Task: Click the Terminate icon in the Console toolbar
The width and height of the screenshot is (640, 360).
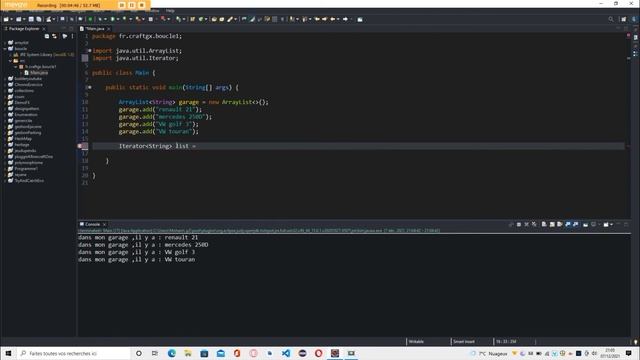Action: point(519,224)
